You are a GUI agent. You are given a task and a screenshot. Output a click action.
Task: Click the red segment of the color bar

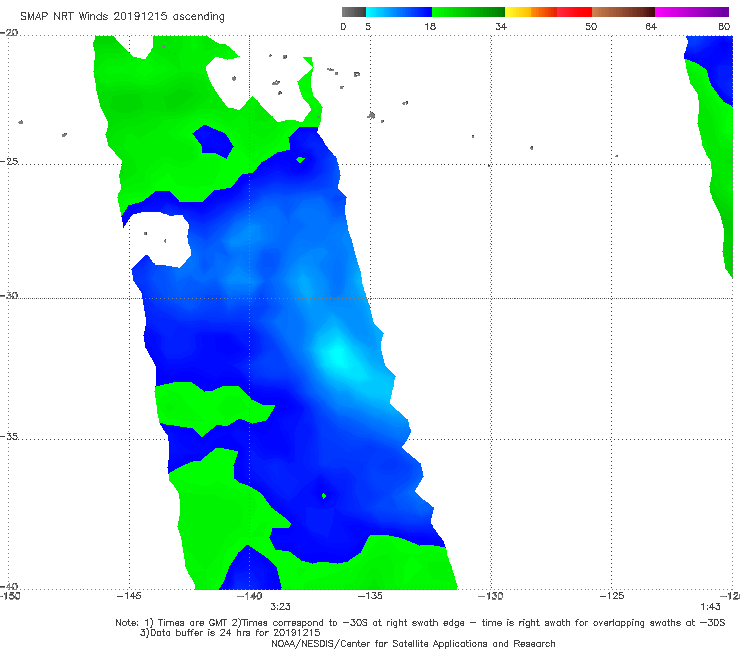(x=574, y=12)
